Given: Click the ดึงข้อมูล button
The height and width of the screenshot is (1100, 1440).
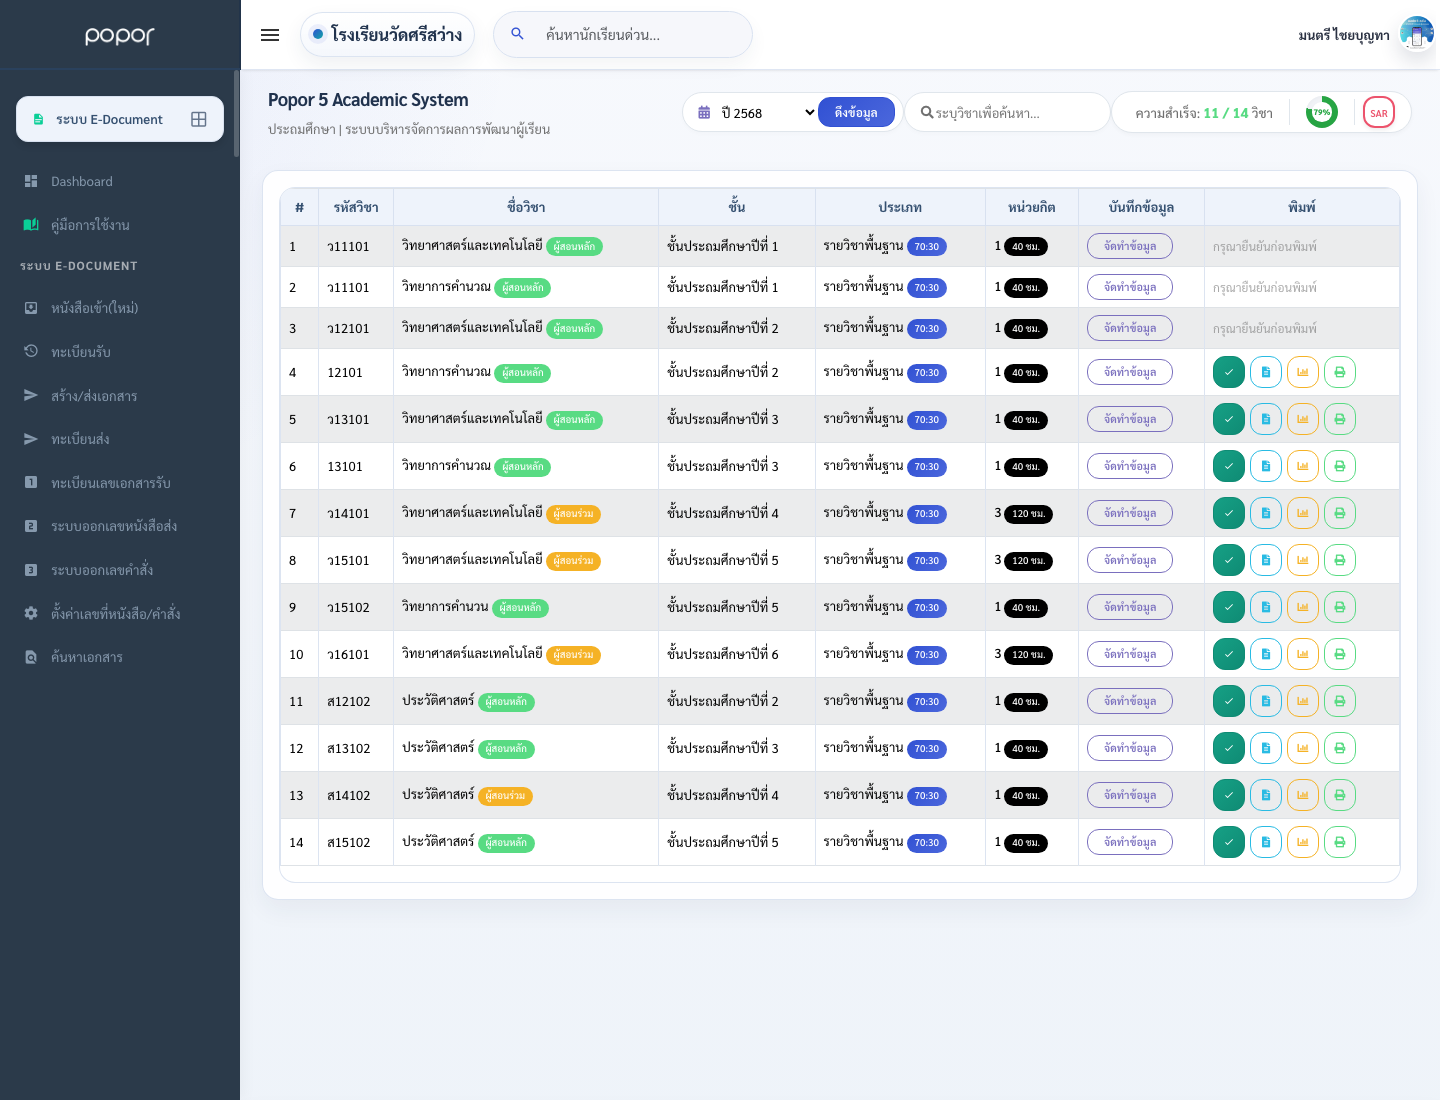Looking at the screenshot, I should click(x=856, y=112).
